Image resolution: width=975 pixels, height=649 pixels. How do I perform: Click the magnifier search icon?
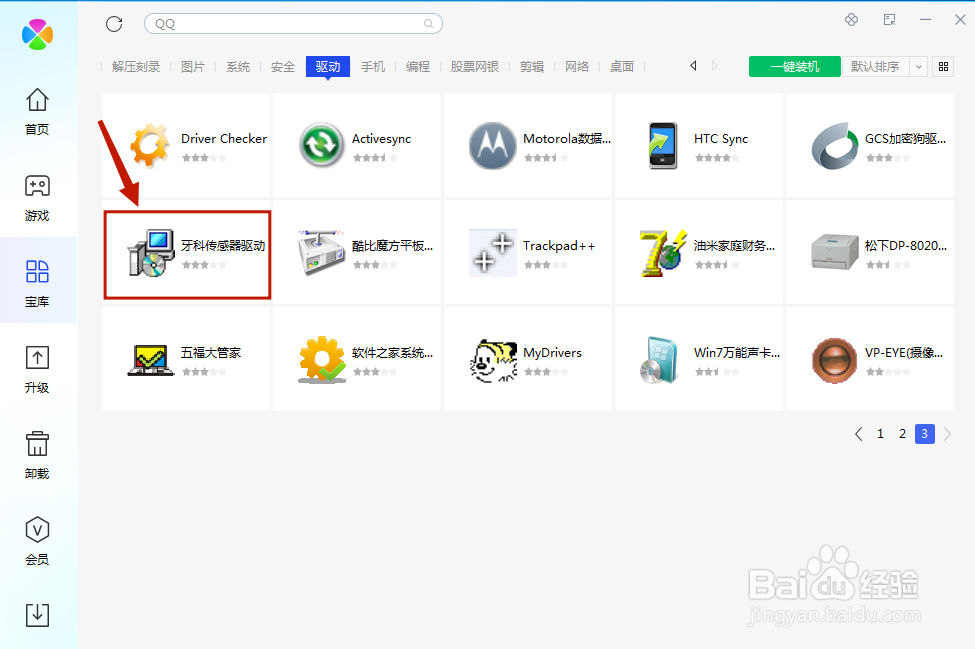pyautogui.click(x=428, y=24)
